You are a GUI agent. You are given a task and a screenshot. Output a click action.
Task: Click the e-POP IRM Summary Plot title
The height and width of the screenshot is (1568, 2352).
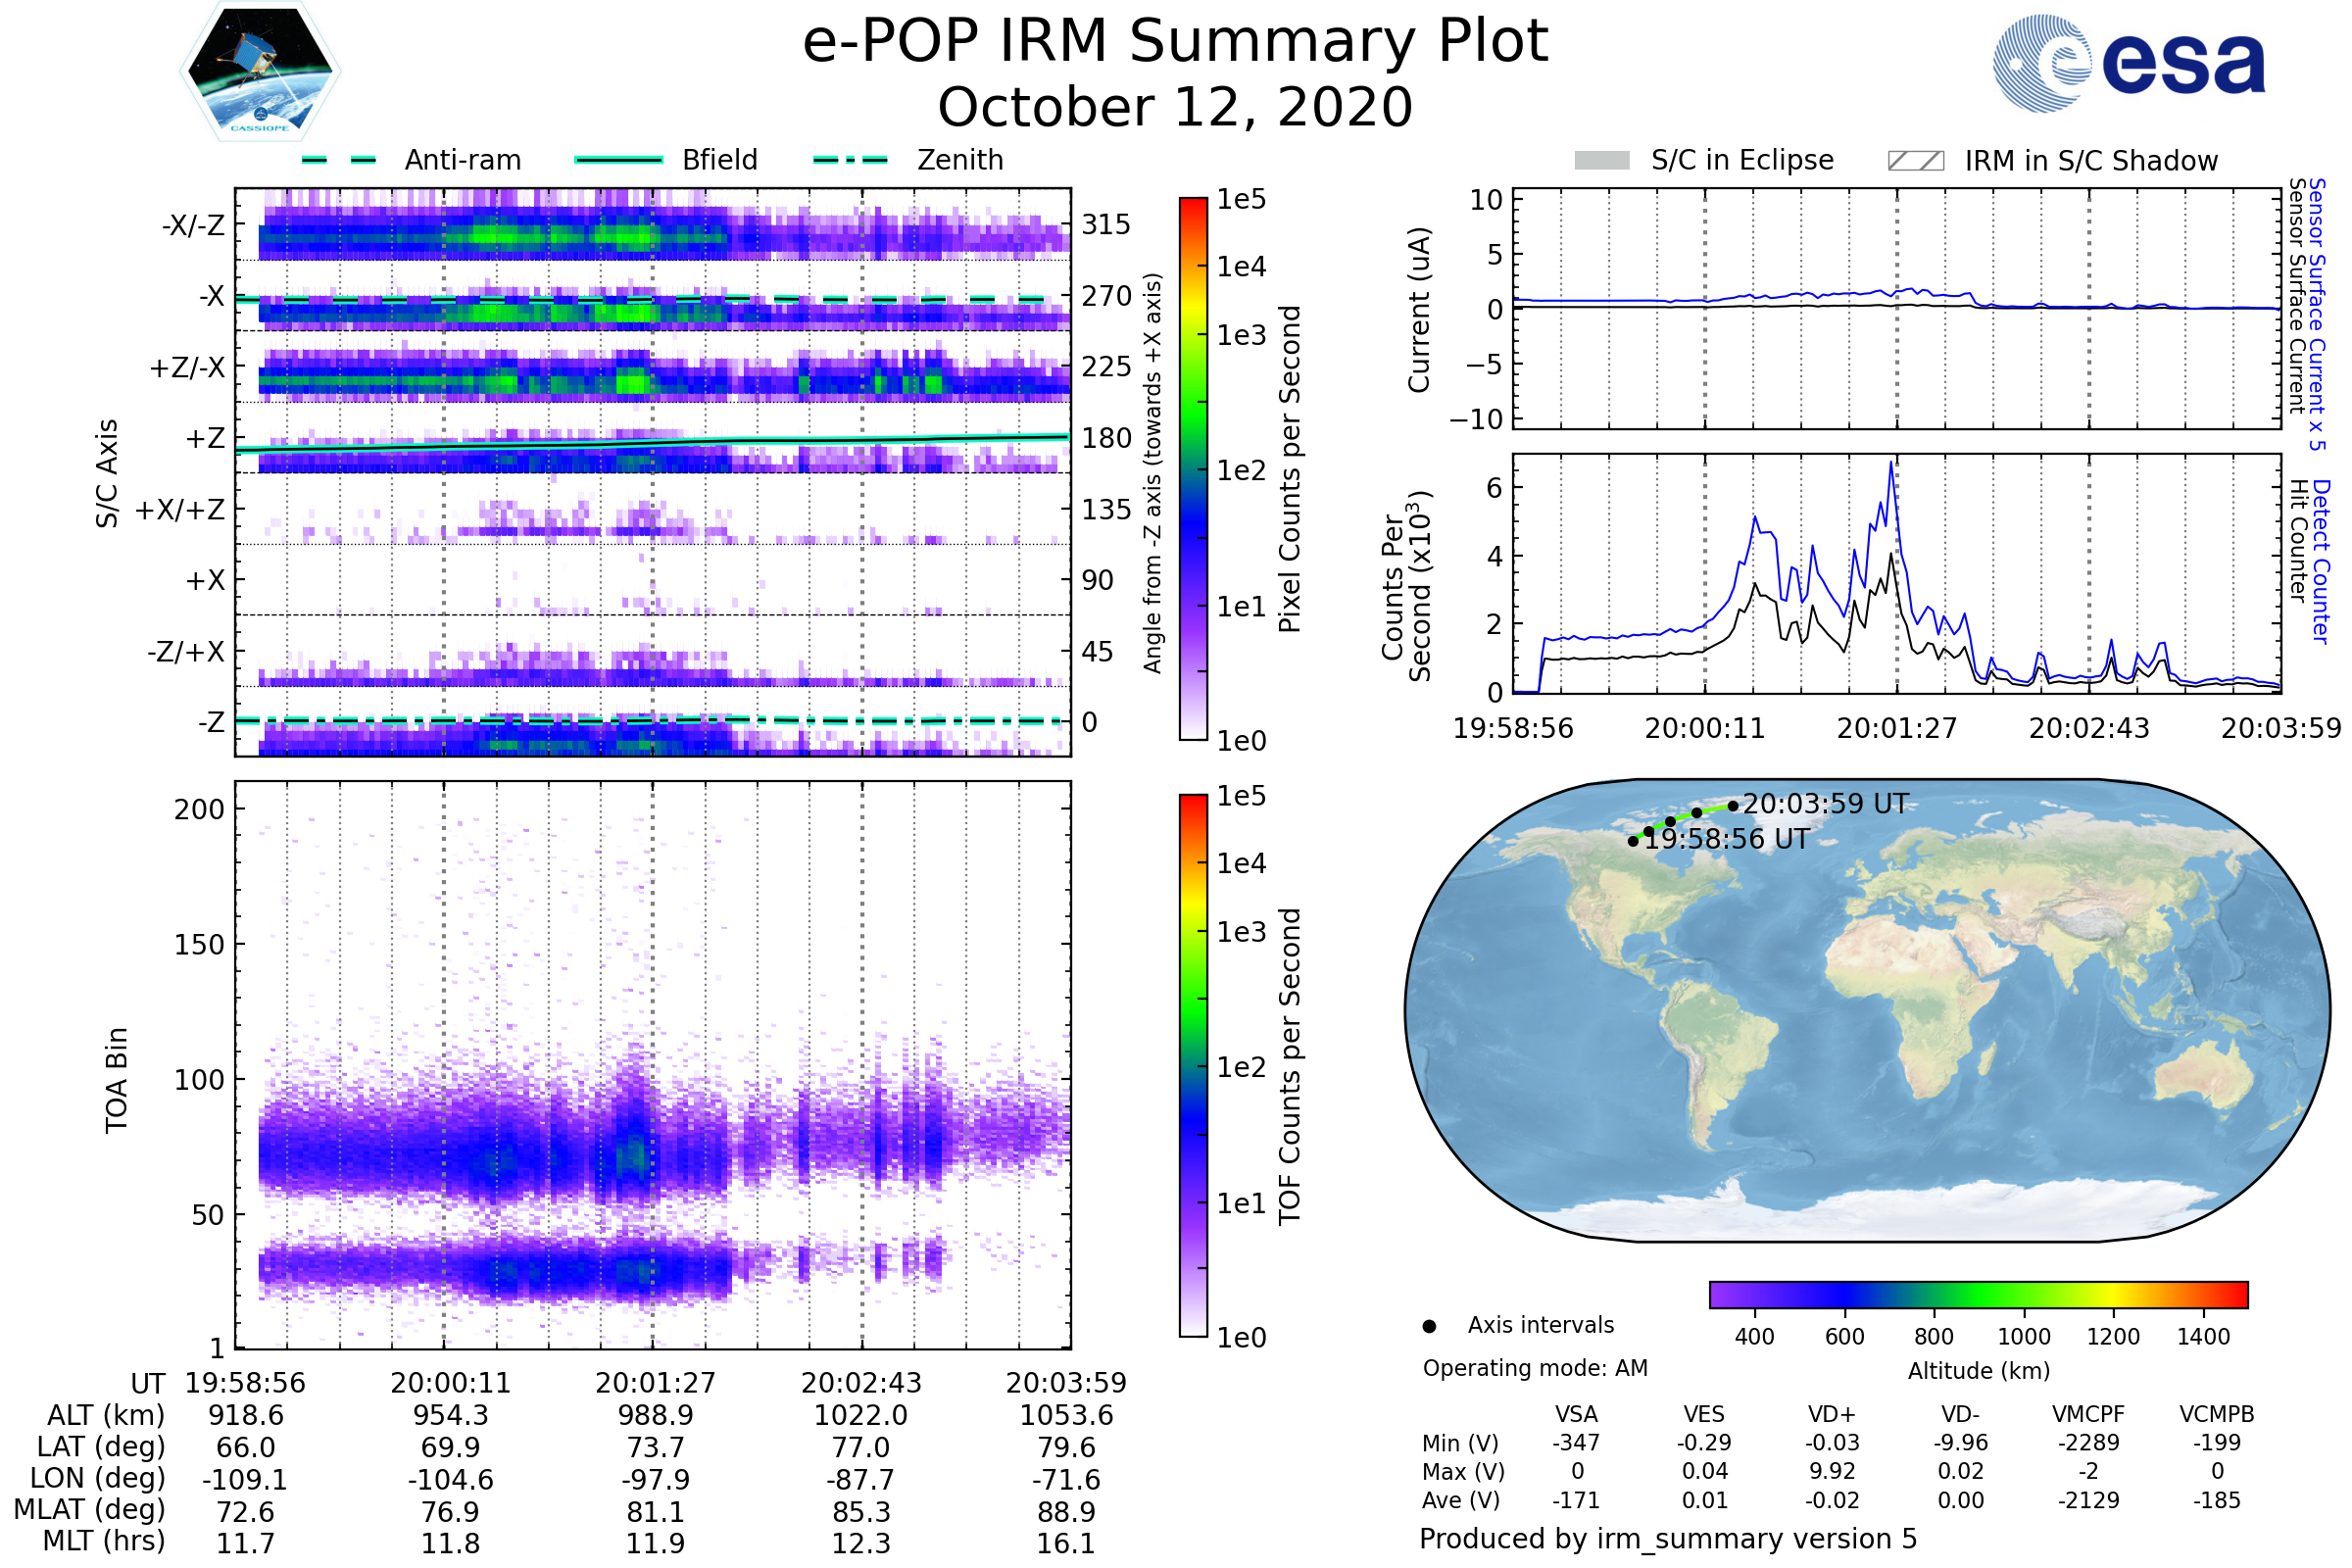(x=1175, y=42)
